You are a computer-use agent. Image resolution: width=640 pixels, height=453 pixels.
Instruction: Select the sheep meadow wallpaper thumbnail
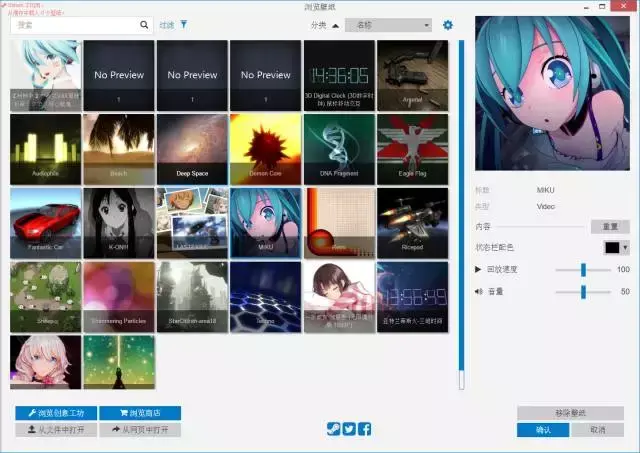coord(46,297)
